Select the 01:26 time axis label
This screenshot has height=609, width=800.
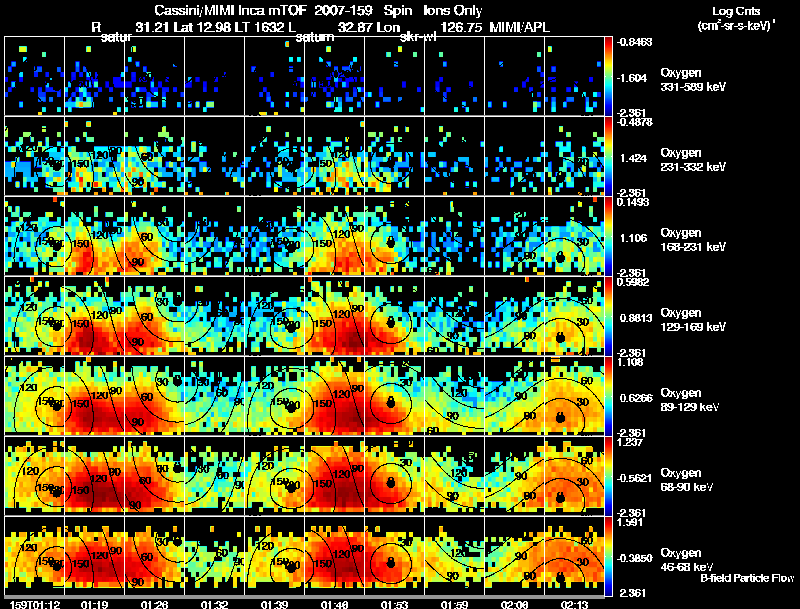pos(155,604)
